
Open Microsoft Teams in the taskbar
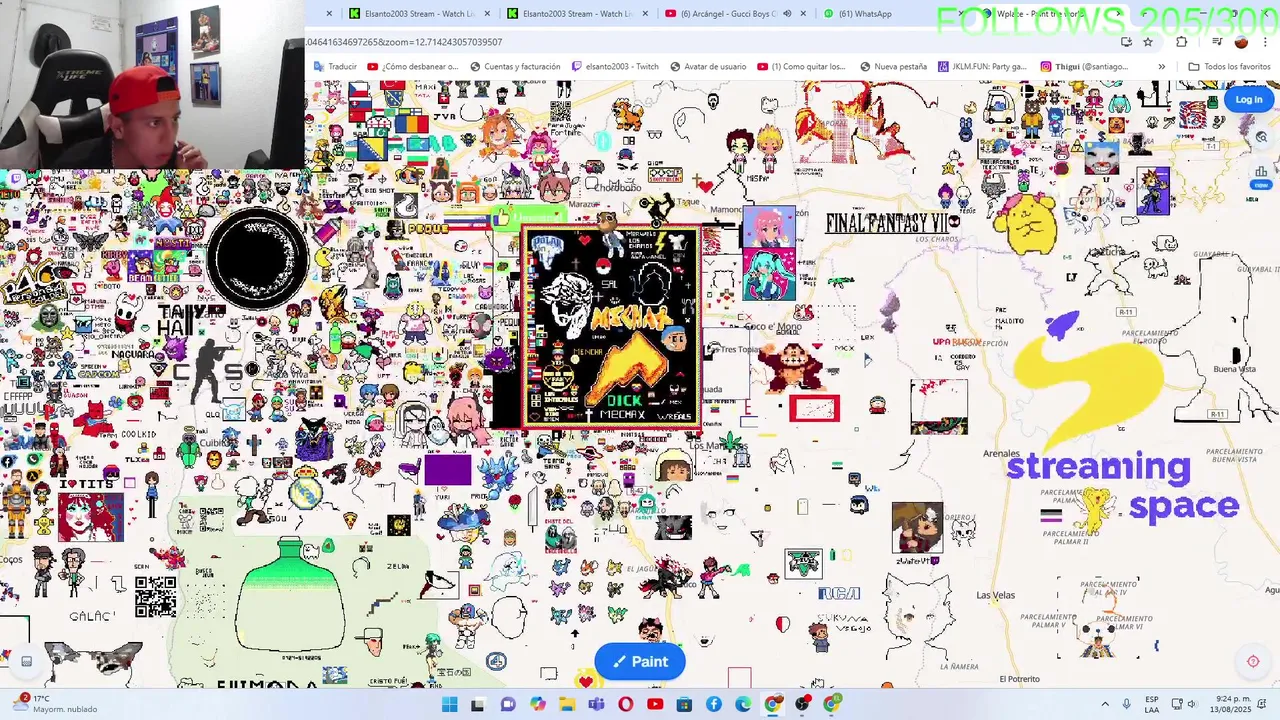click(596, 705)
